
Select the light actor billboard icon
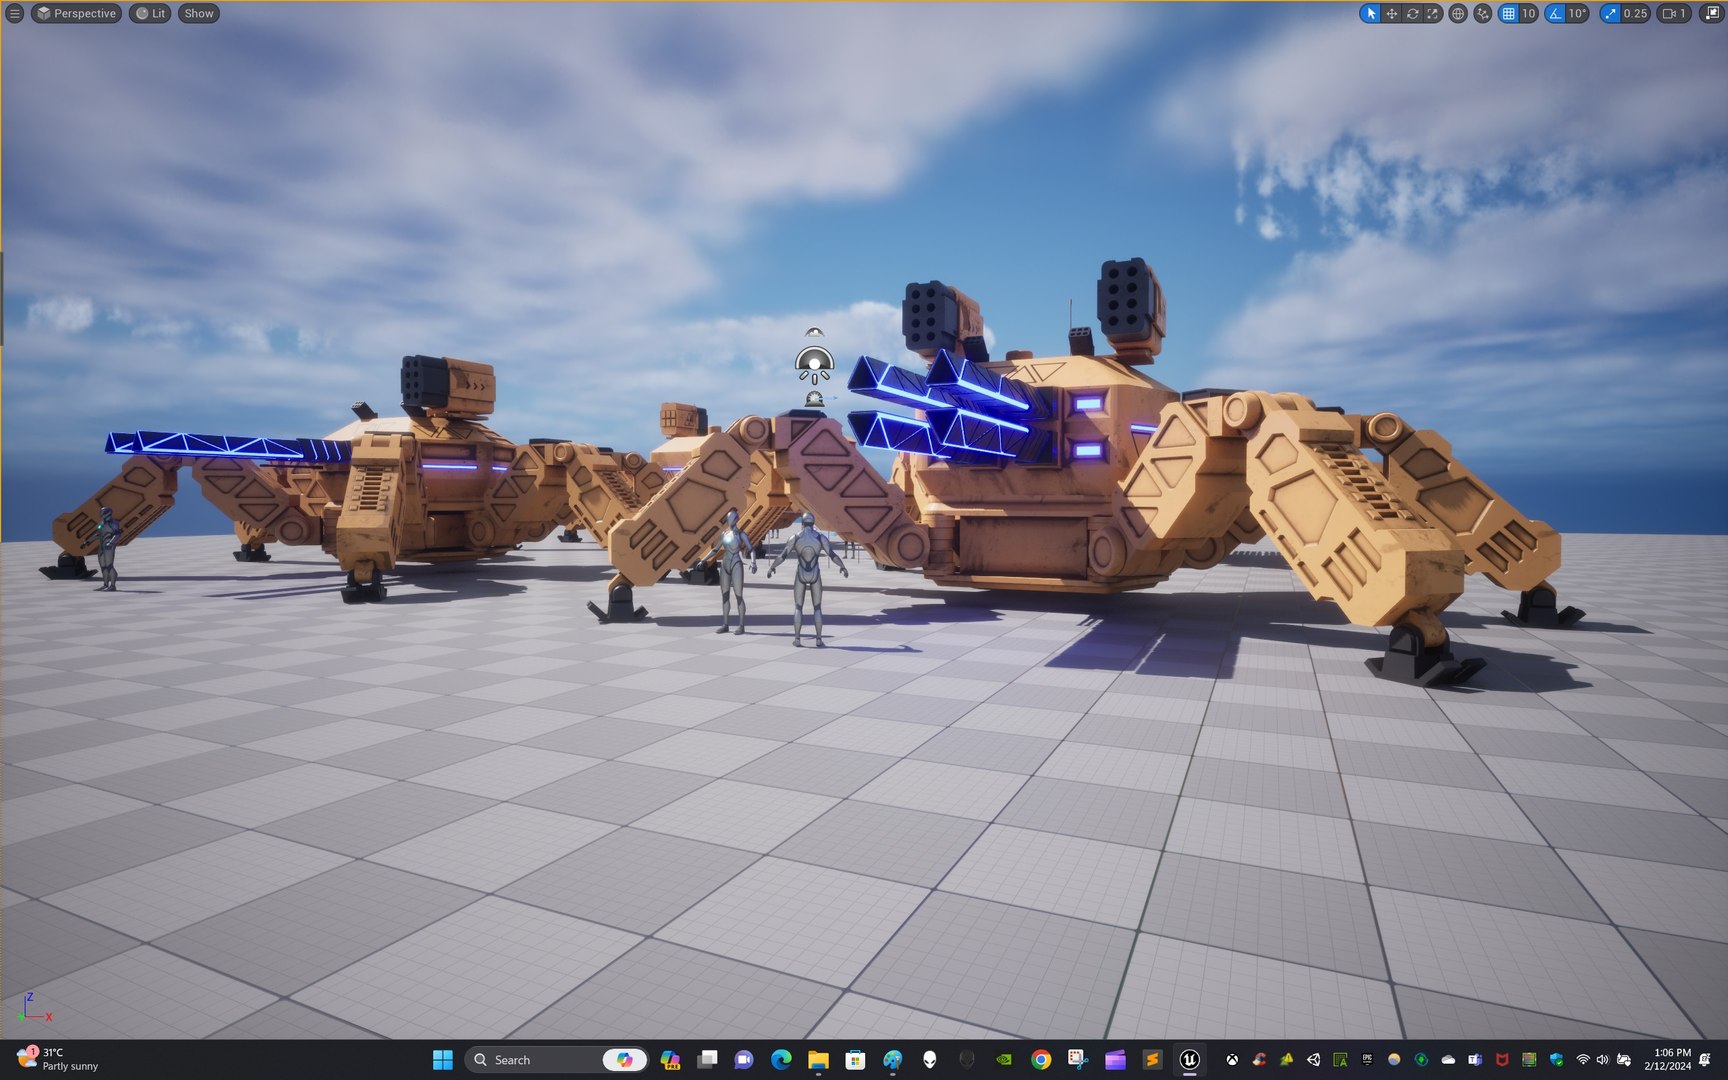pos(815,364)
